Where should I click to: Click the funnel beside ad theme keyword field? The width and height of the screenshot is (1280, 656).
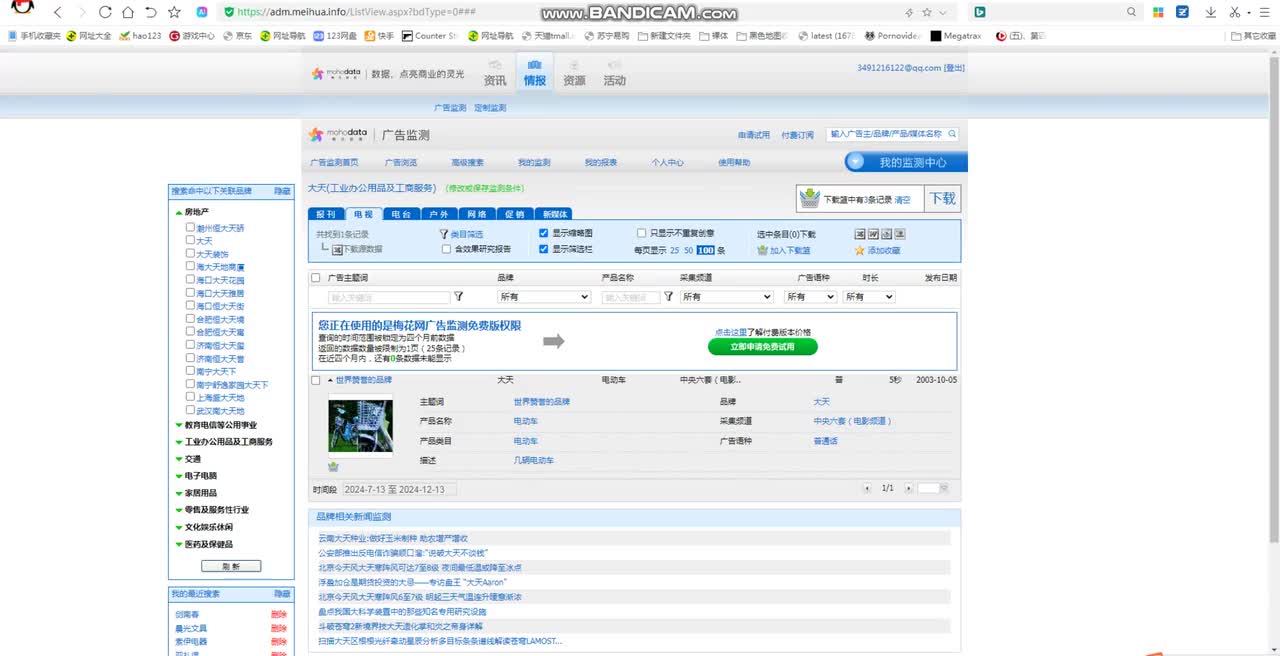click(x=459, y=297)
